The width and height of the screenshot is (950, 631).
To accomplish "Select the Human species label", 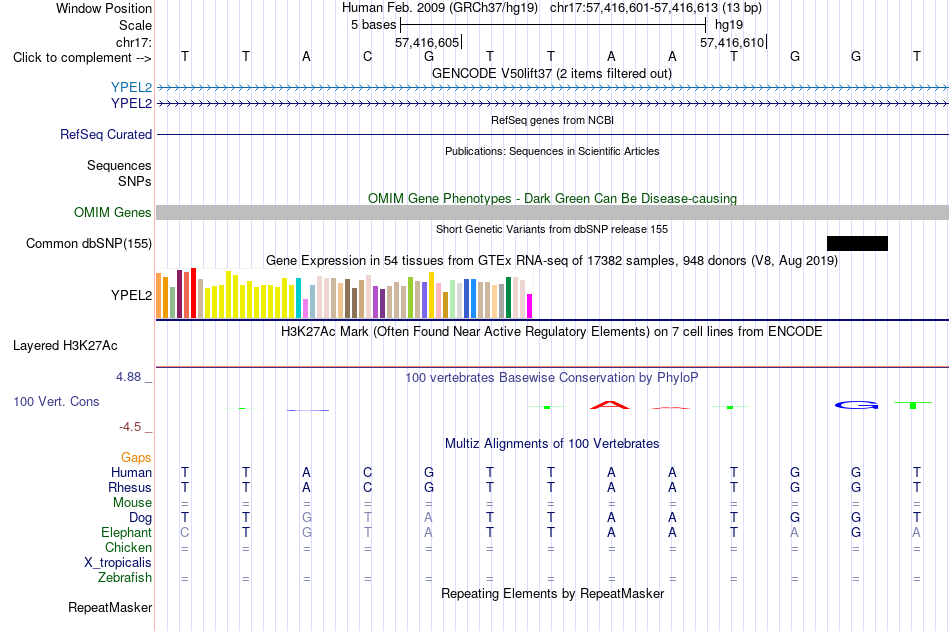I will click(131, 473).
